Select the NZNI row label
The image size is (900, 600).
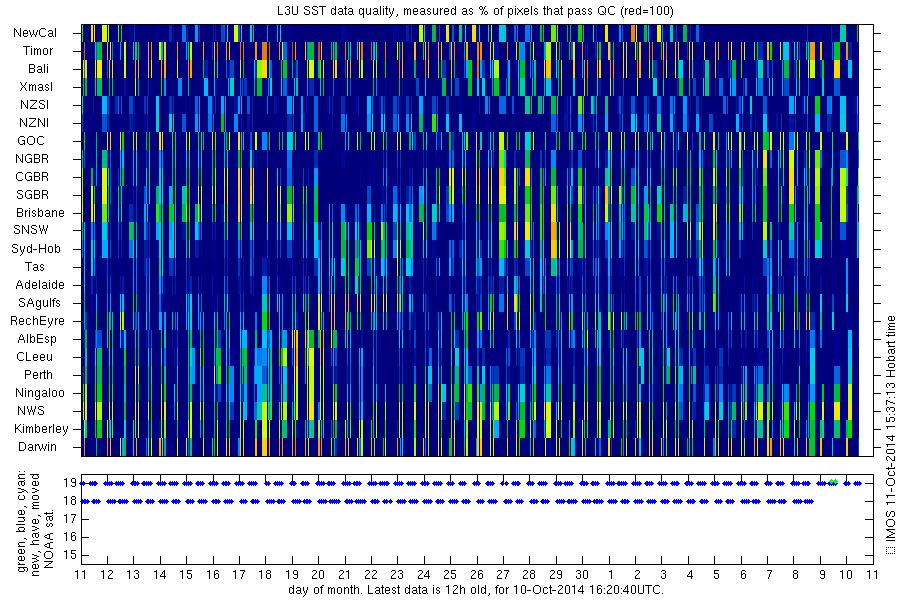tap(34, 122)
